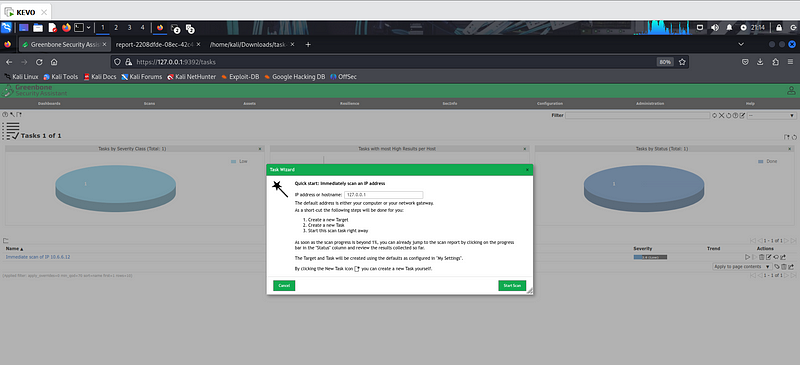The image size is (800, 365).
Task: Open Exploit-DB bookmark
Action: pos(240,77)
